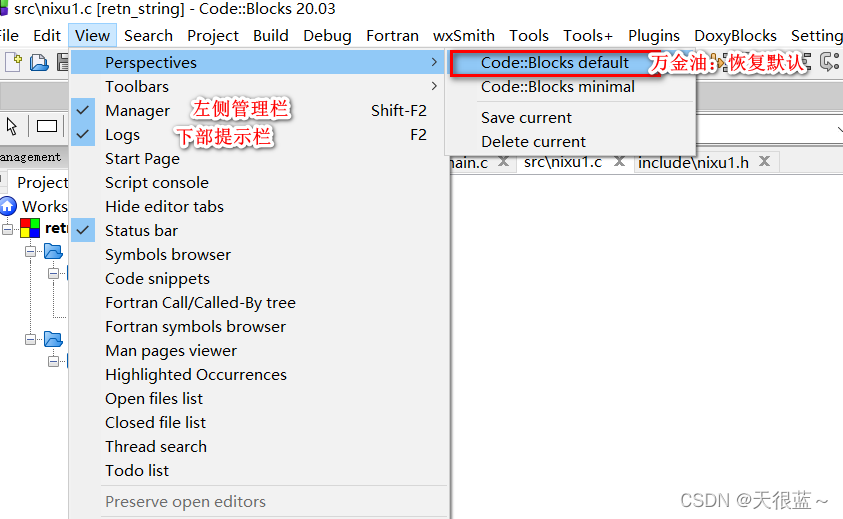Image resolution: width=843 pixels, height=519 pixels.
Task: Collapse the second folder node in project tree
Action: pos(31,339)
